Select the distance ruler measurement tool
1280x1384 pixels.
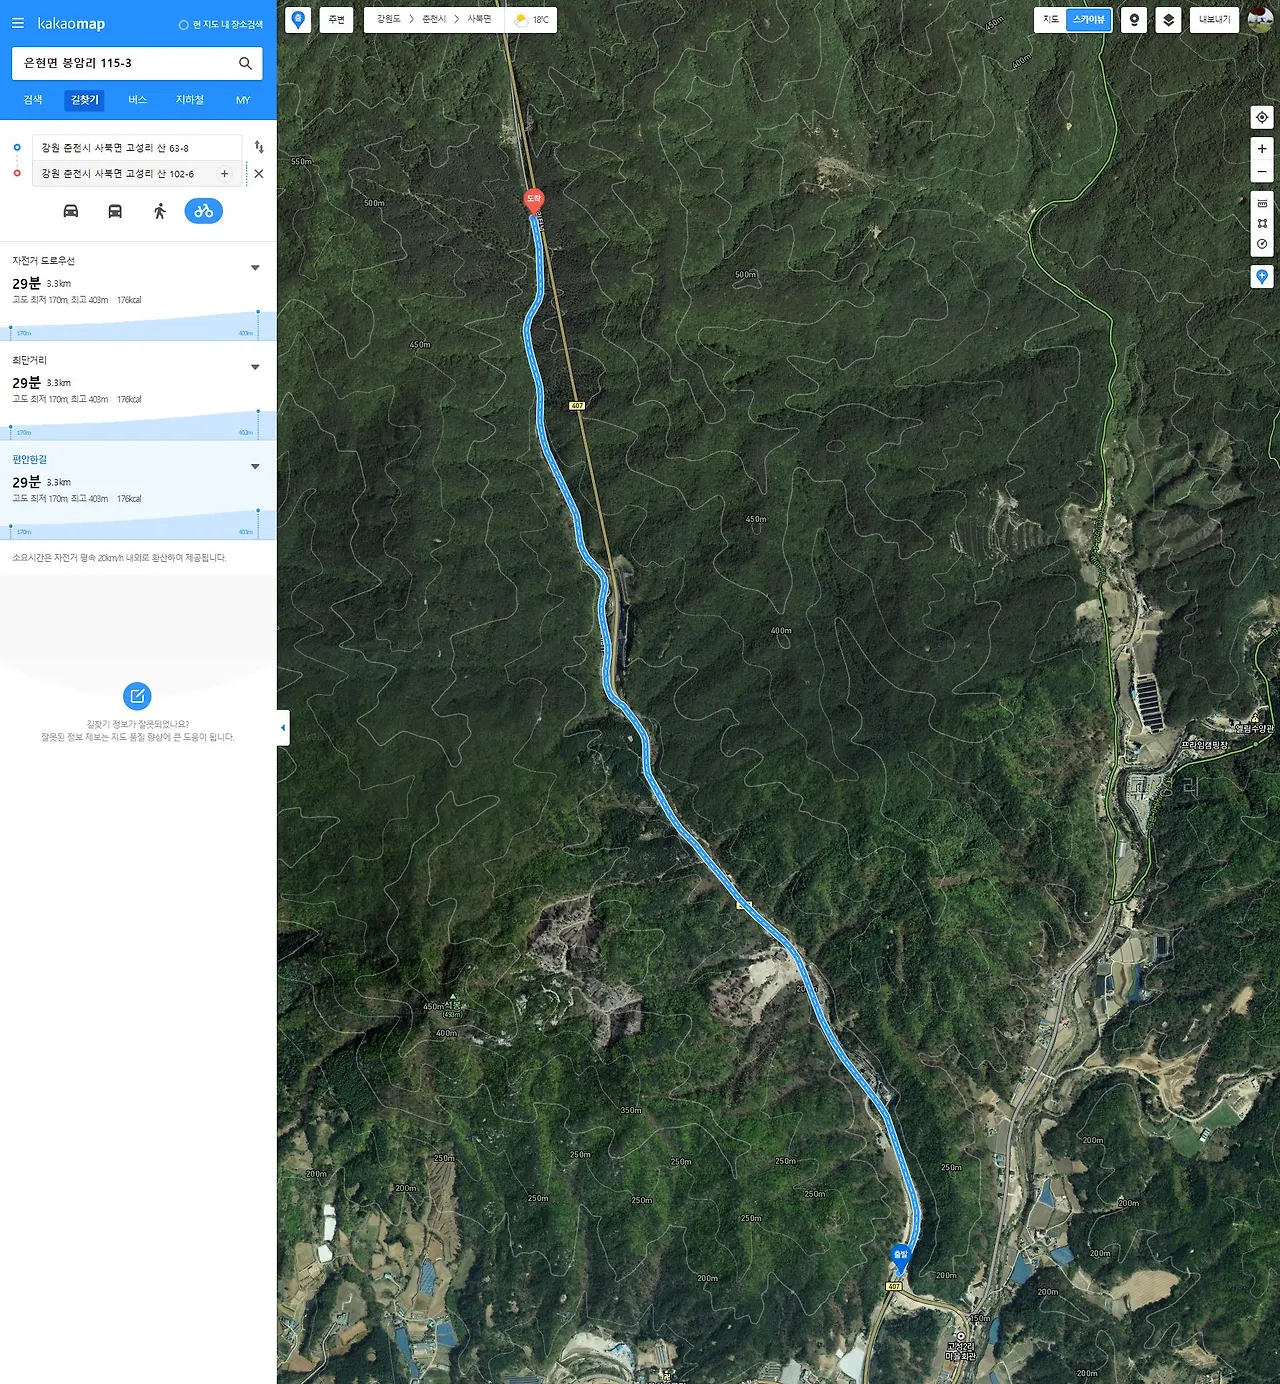pos(1262,203)
